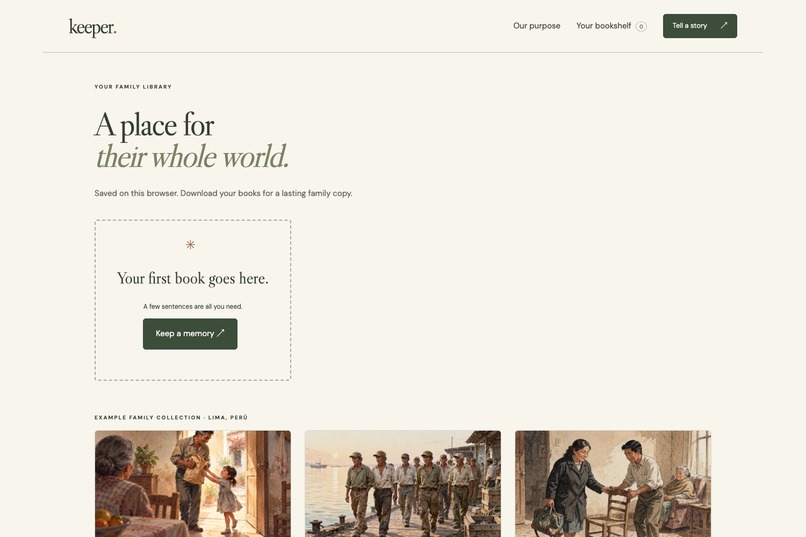
Task: Click 'Your first book goes here.' heading
Action: tap(193, 279)
